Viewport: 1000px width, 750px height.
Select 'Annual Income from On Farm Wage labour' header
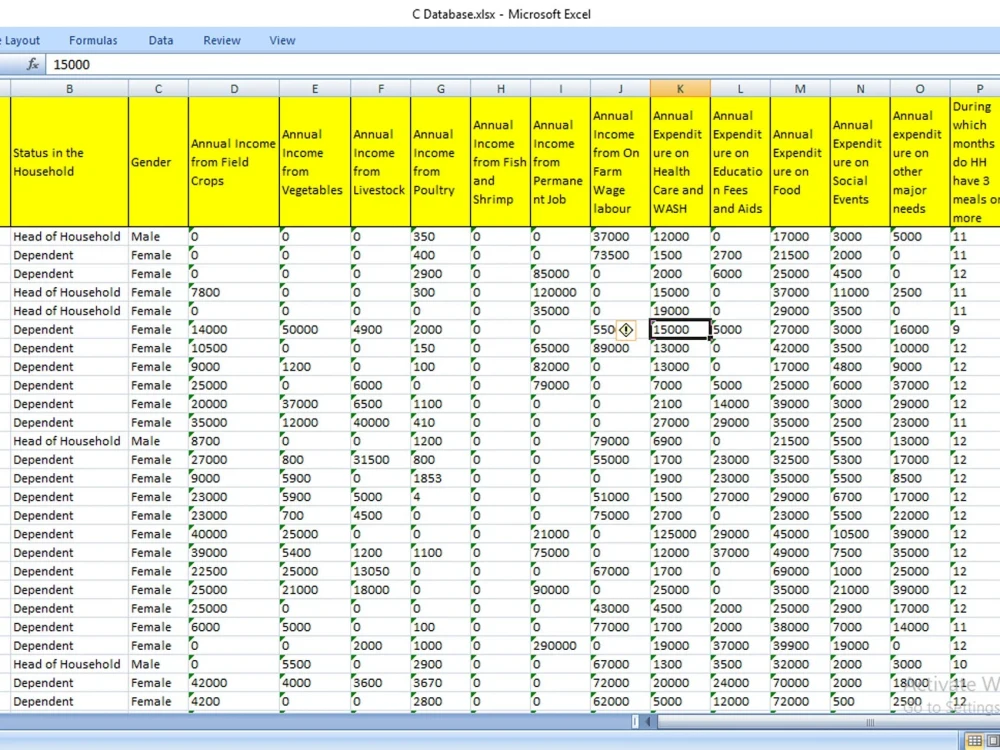pyautogui.click(x=621, y=162)
